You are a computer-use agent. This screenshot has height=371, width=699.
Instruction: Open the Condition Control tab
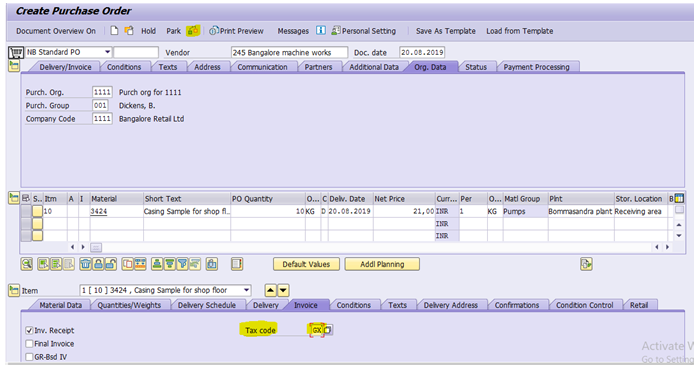click(x=584, y=305)
